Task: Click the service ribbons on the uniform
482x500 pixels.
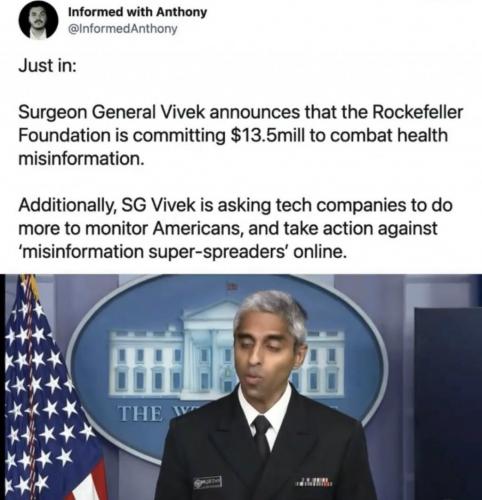Action: 315,481
